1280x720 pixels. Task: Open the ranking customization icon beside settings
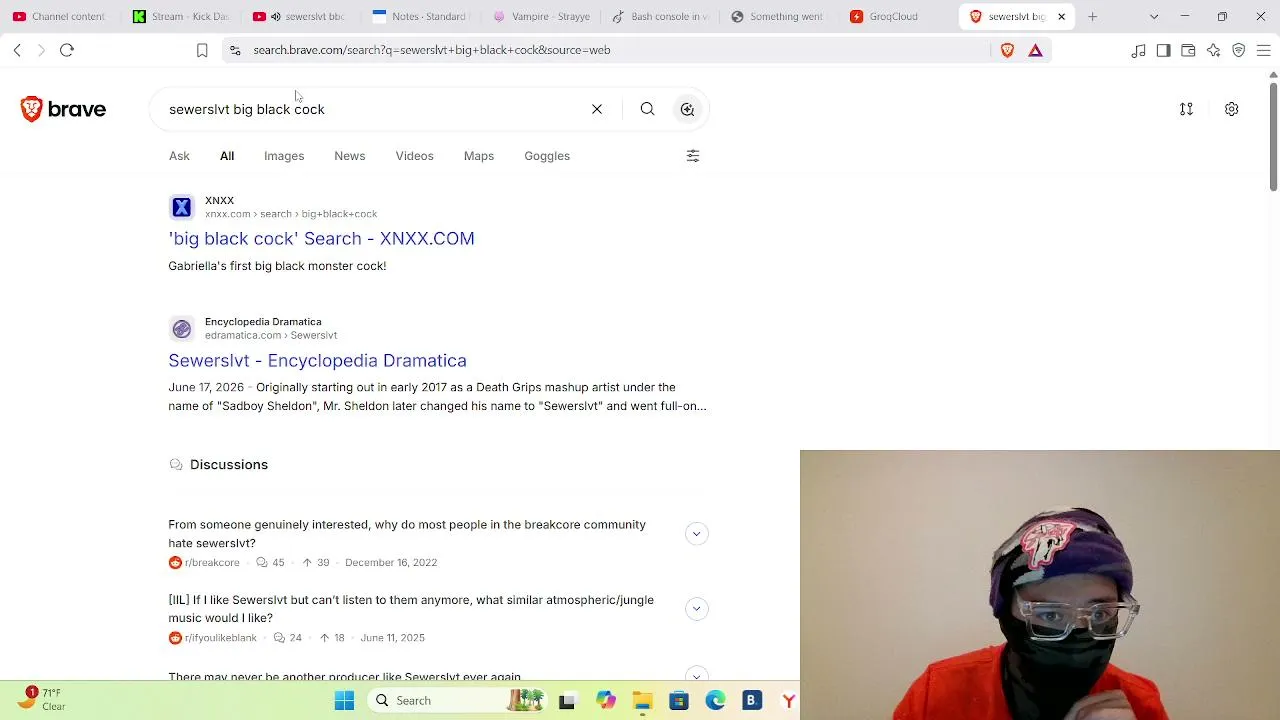tap(1186, 109)
